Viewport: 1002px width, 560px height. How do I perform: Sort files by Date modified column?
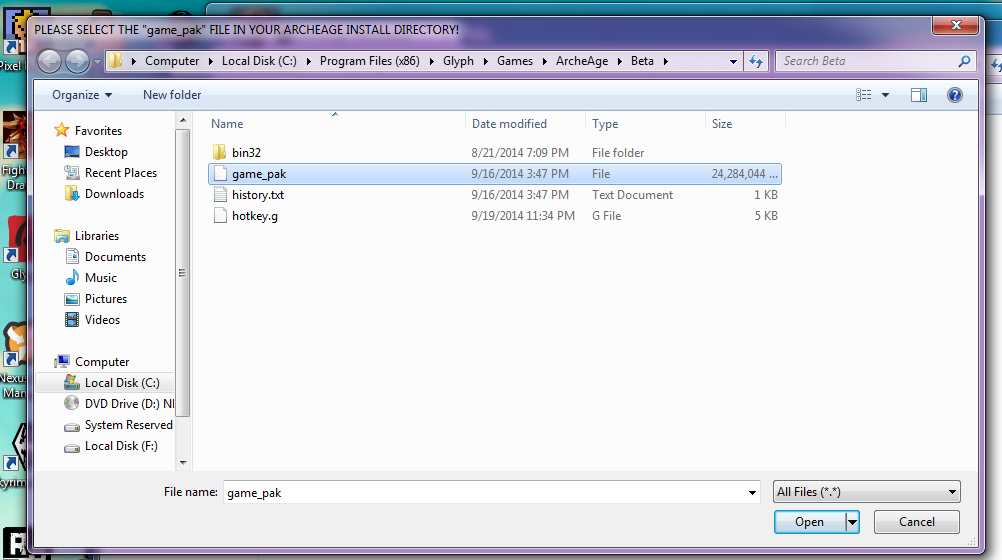click(x=509, y=124)
